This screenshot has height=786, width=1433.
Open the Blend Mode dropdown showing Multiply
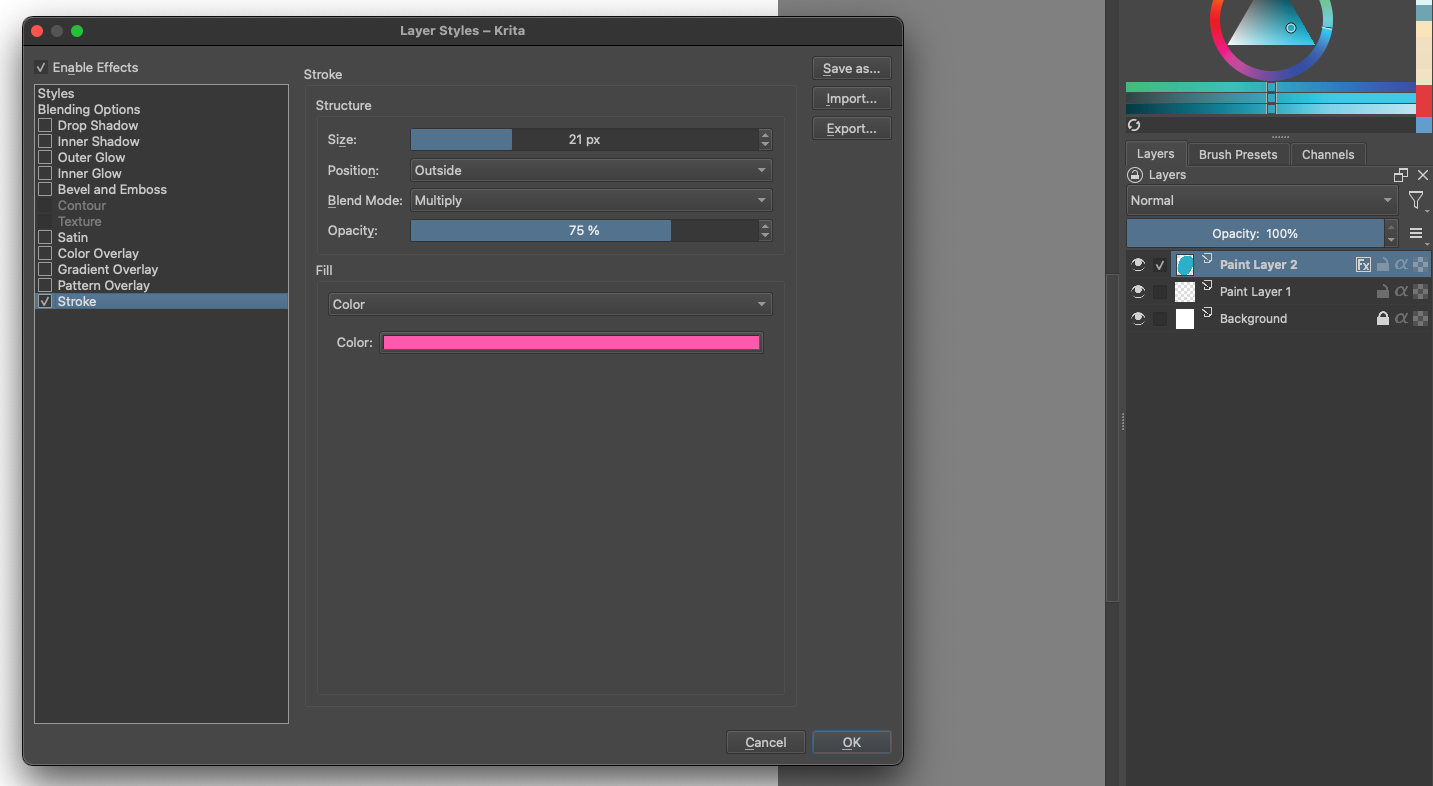pyautogui.click(x=591, y=201)
